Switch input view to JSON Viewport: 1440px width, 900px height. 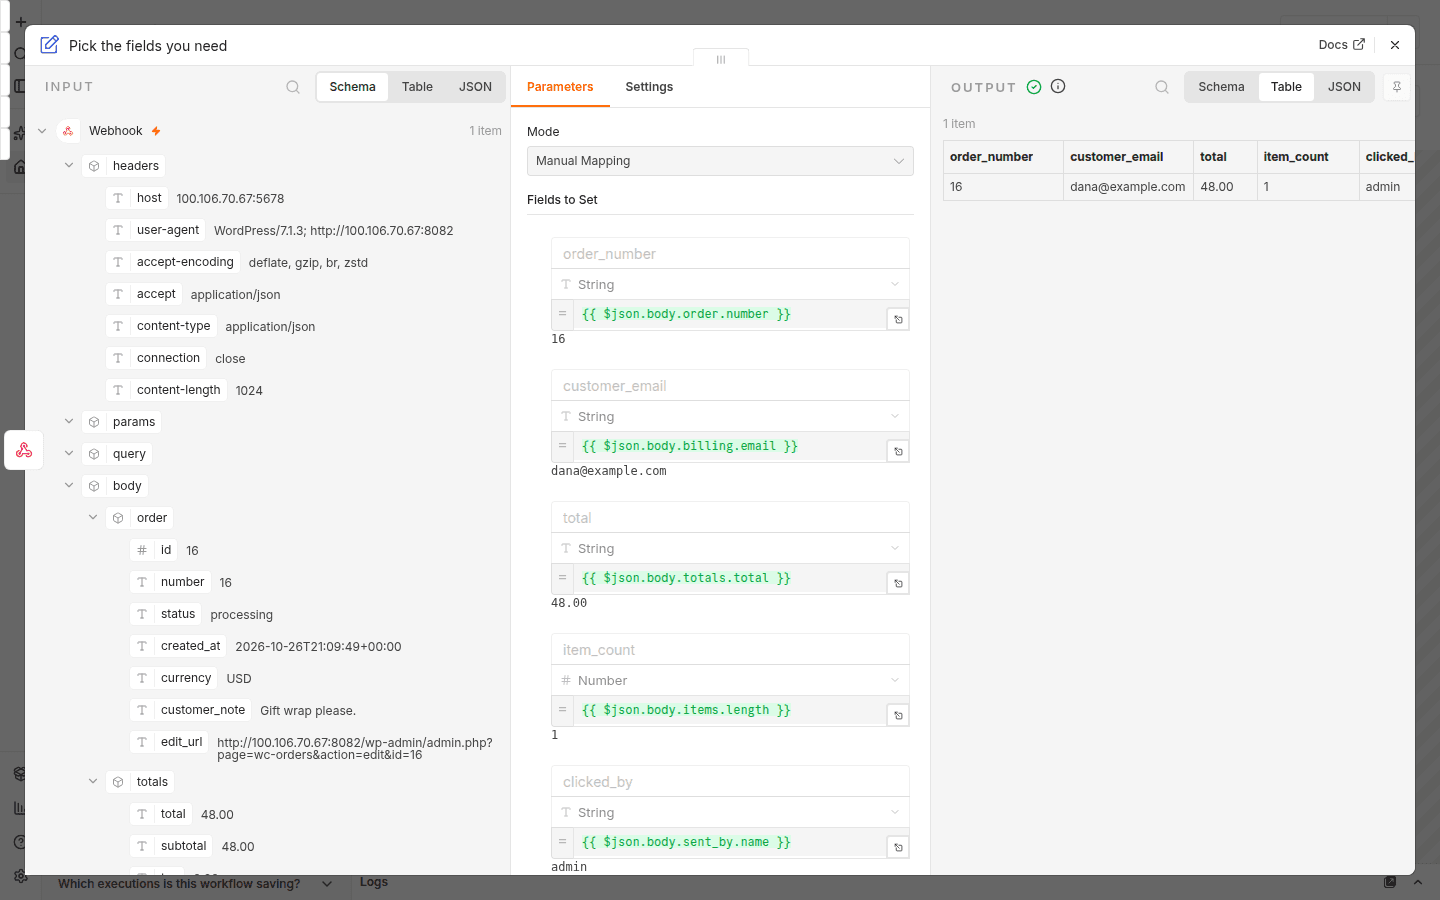click(x=475, y=87)
